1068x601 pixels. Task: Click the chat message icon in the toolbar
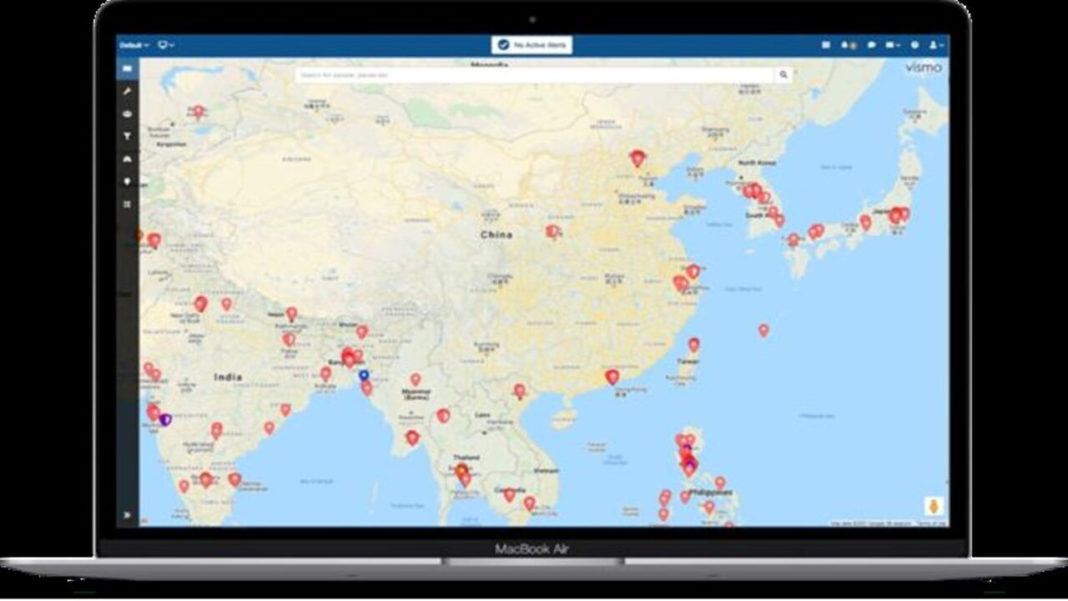tap(872, 45)
